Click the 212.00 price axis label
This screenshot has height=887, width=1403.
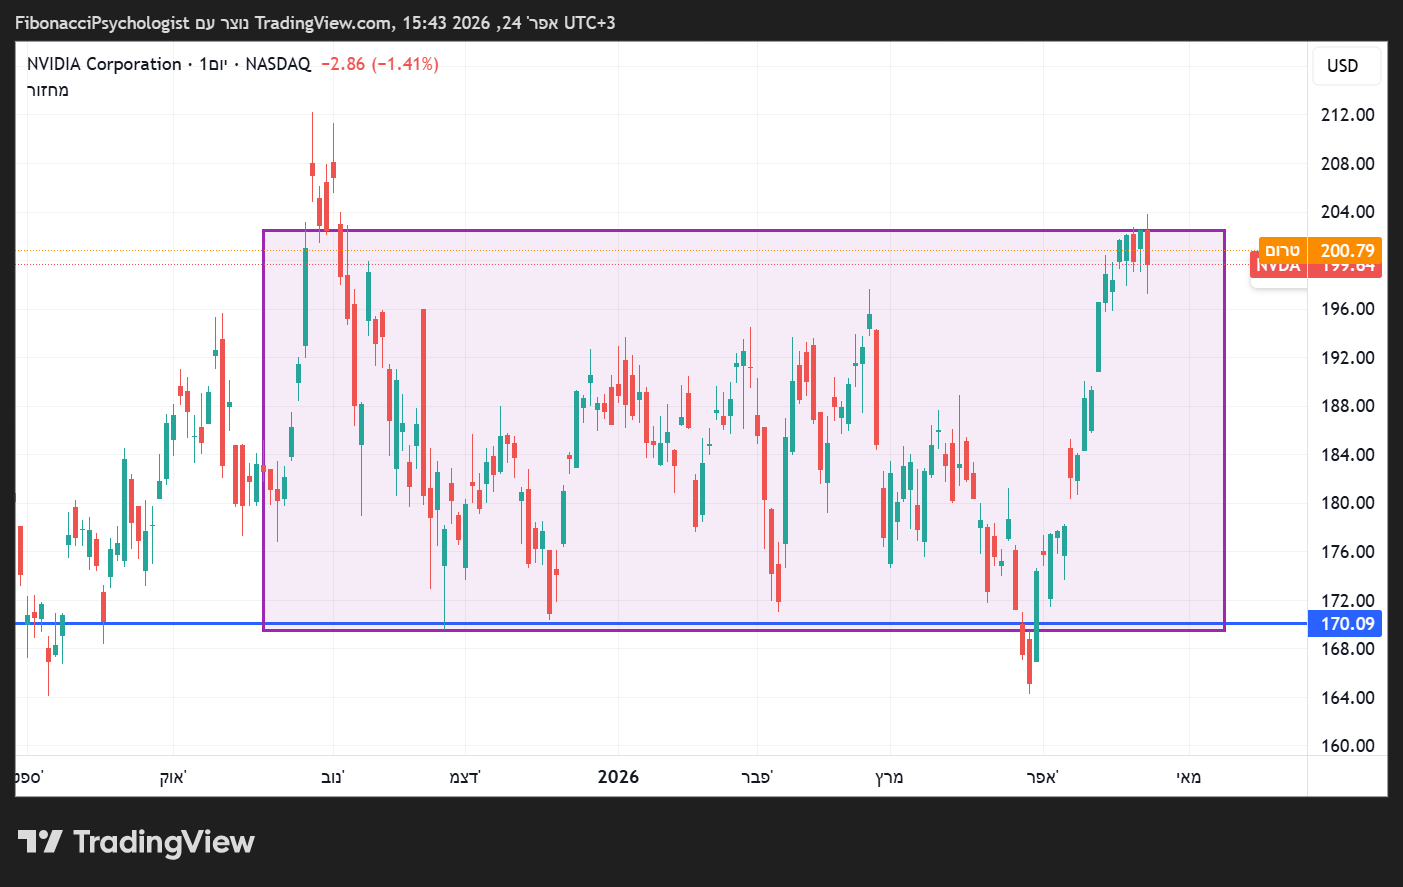click(x=1348, y=115)
